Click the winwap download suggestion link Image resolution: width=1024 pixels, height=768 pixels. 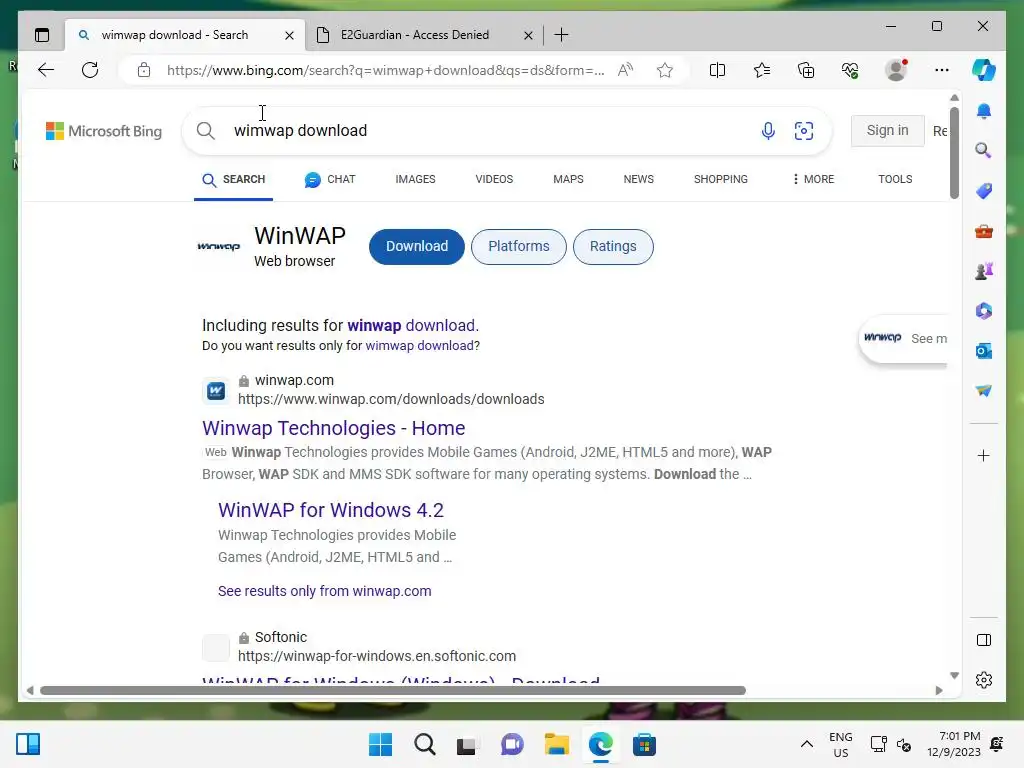tap(412, 325)
